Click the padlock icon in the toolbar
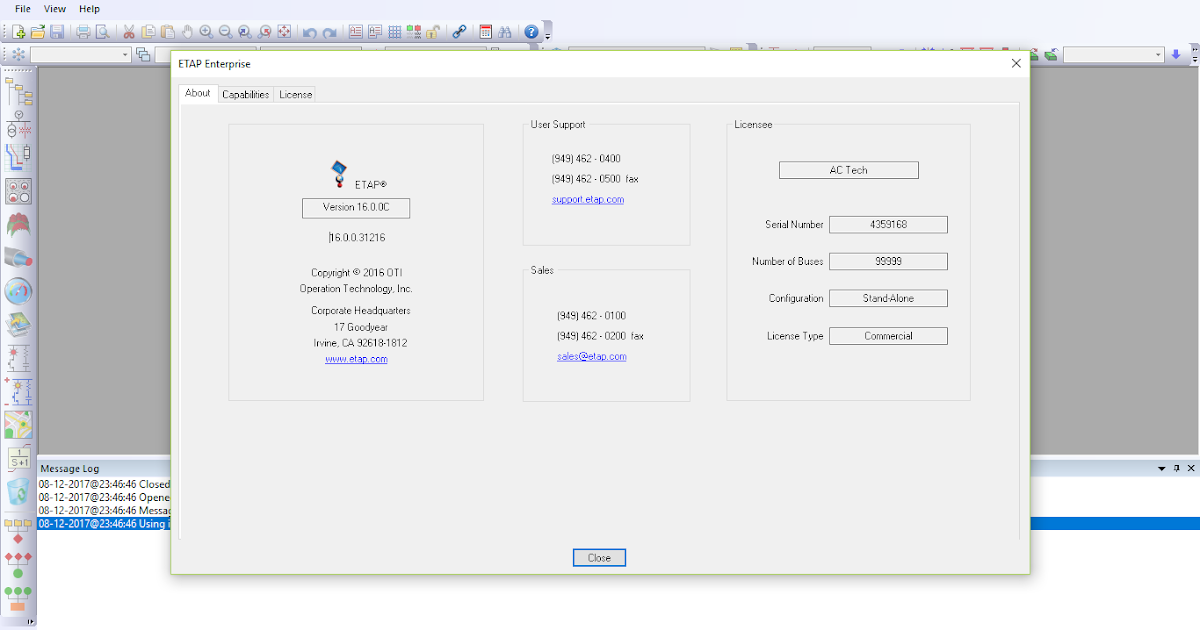The width and height of the screenshot is (1200, 630). [x=433, y=32]
